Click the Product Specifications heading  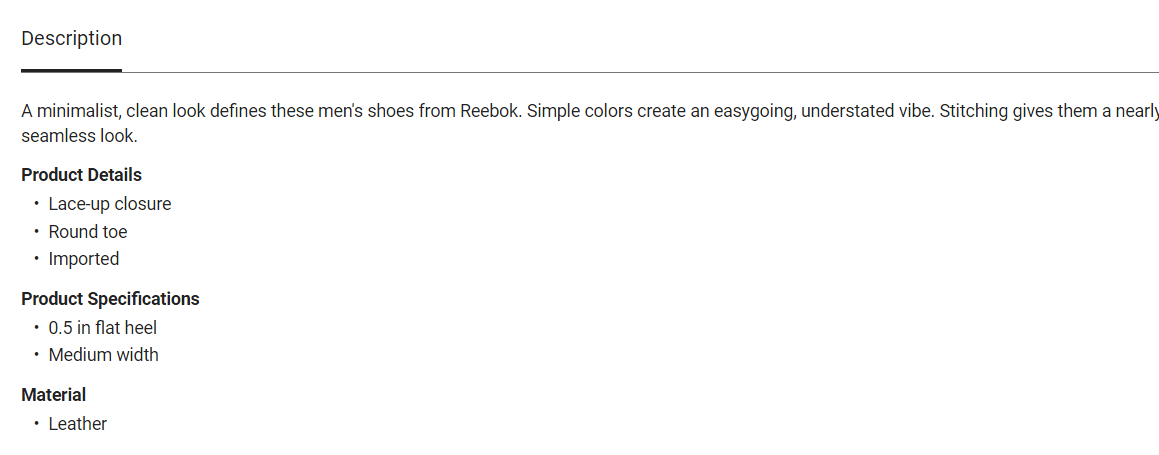(x=110, y=299)
